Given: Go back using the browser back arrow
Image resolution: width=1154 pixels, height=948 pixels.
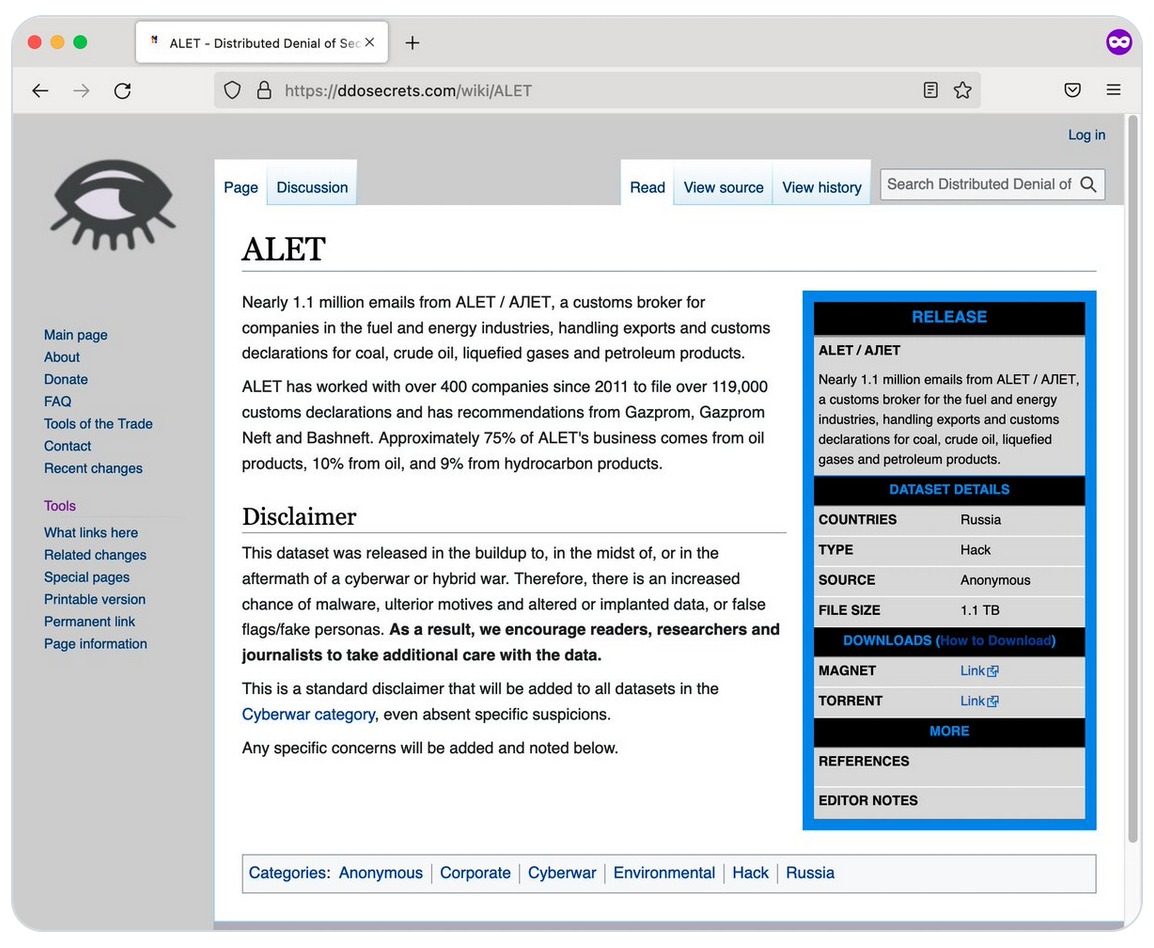Looking at the screenshot, I should [x=40, y=91].
